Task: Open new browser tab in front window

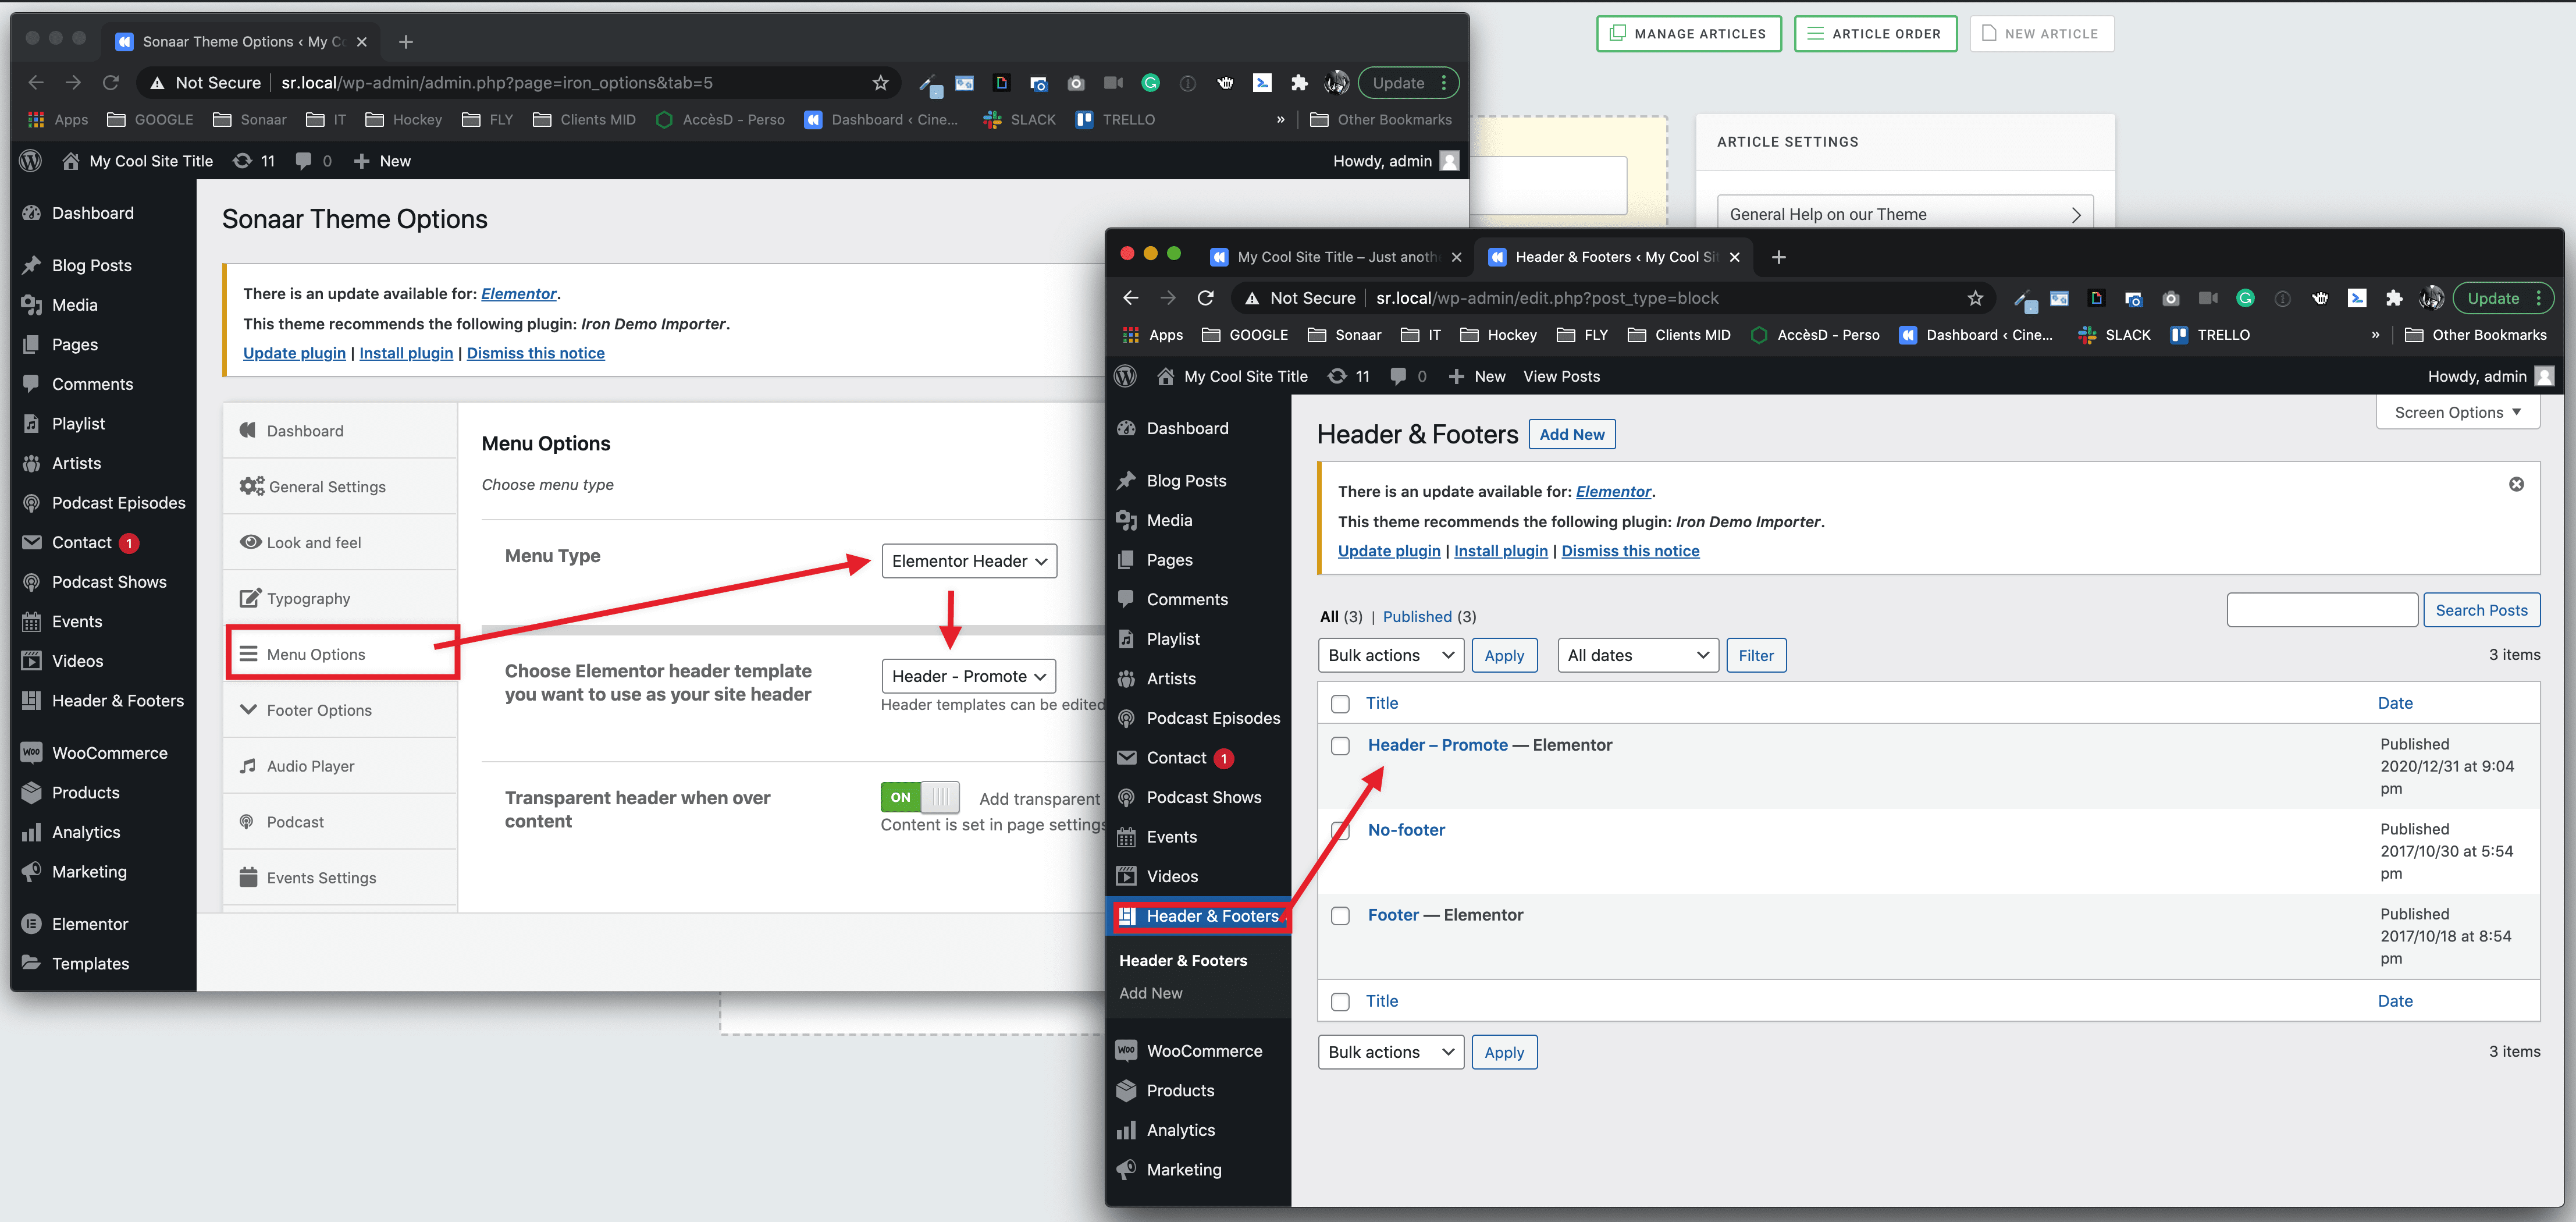Action: (x=1778, y=257)
